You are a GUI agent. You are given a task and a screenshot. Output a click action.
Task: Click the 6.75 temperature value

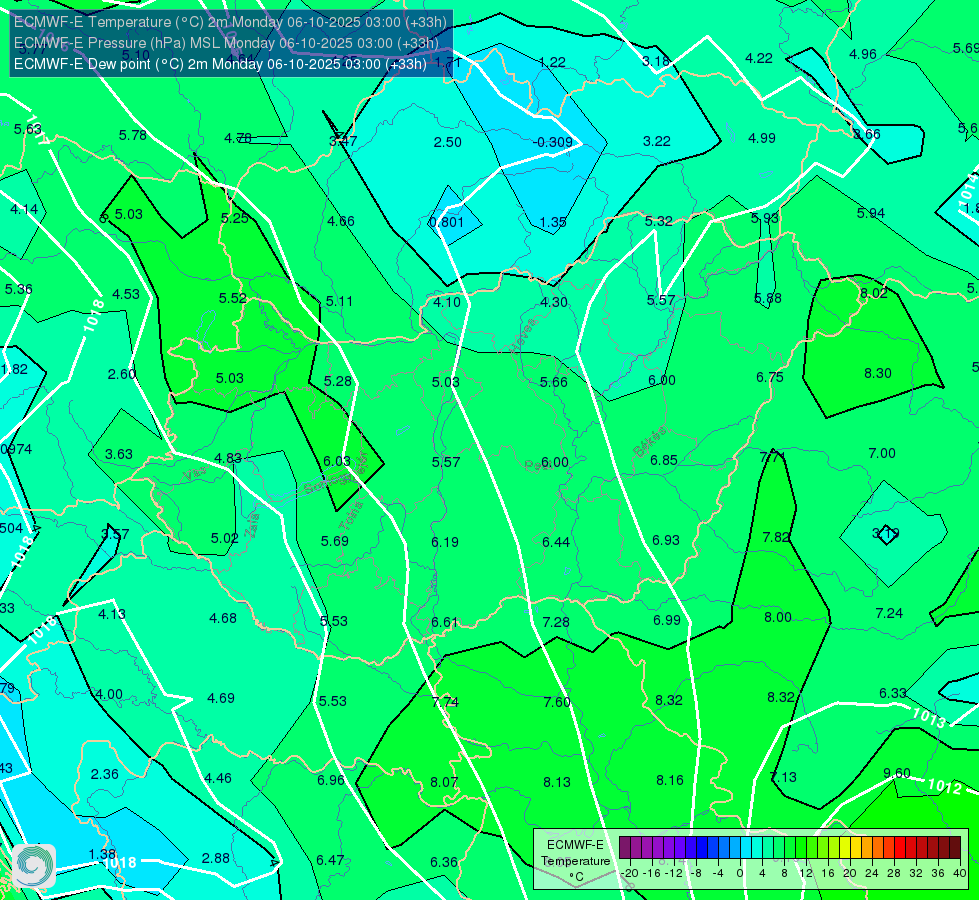coord(770,377)
